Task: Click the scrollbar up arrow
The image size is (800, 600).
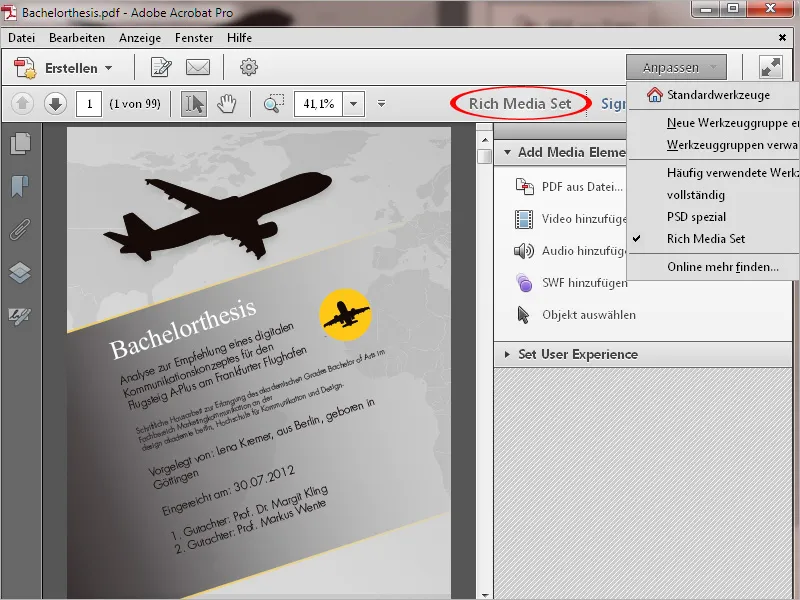Action: pyautogui.click(x=485, y=140)
